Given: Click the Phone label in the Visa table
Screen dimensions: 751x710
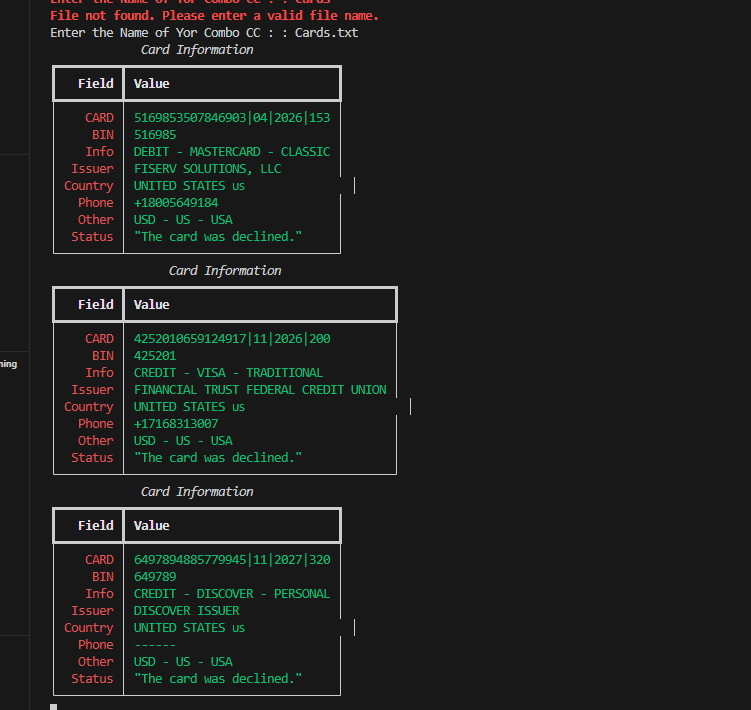Looking at the screenshot, I should pos(96,424).
